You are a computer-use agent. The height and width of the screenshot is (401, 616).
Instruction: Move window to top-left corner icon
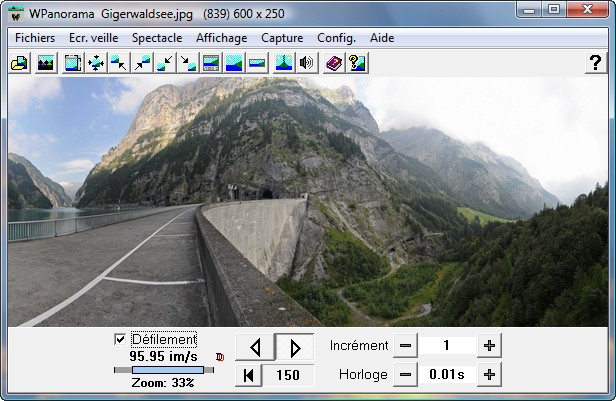tap(119, 63)
